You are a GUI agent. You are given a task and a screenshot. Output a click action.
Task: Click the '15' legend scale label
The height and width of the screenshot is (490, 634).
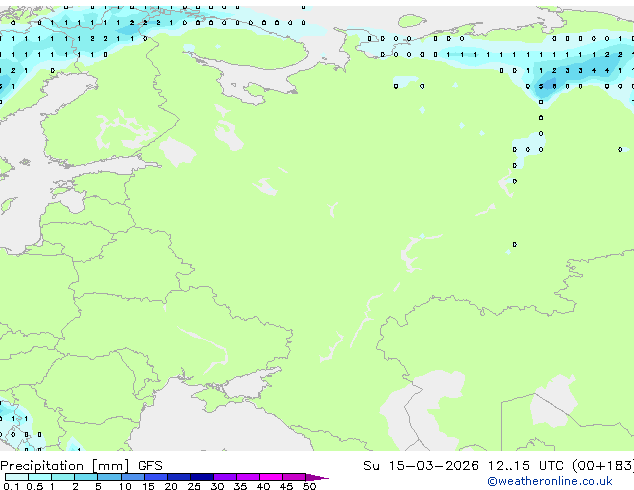[148, 486]
